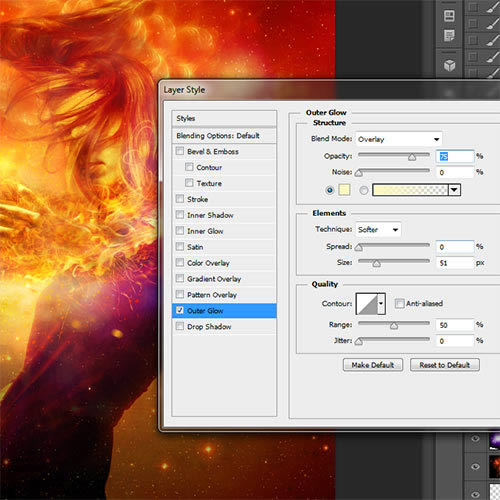Viewport: 500px width, 500px height.
Task: Expand the contour picker arrow
Action: coord(381,303)
